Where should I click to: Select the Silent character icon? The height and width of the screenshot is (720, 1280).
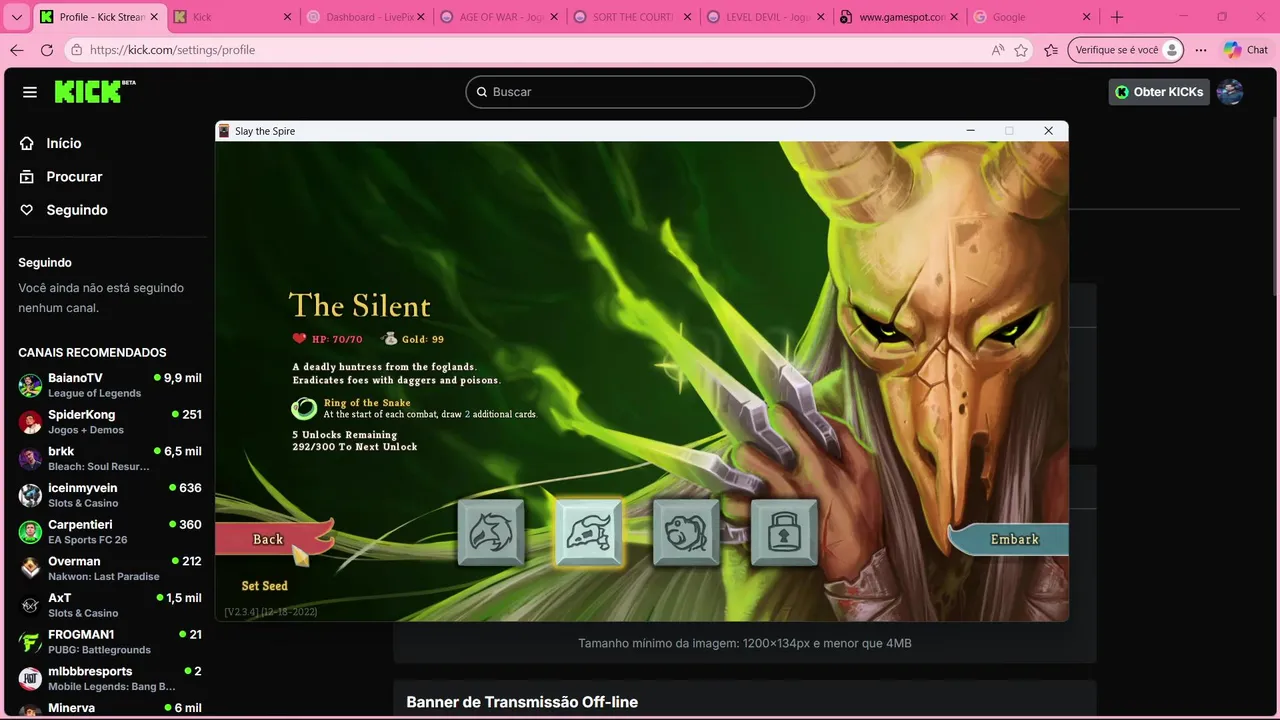[x=589, y=533]
